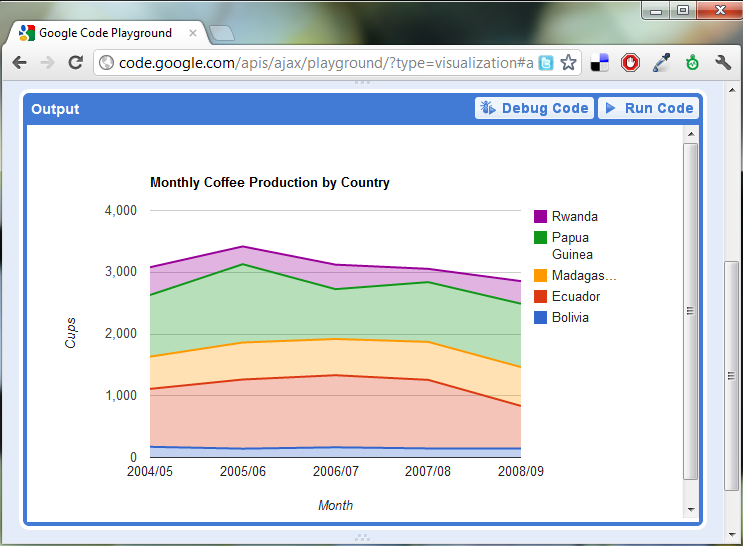The height and width of the screenshot is (546, 743).
Task: Click the Twitter extension icon in address bar
Action: pos(546,63)
